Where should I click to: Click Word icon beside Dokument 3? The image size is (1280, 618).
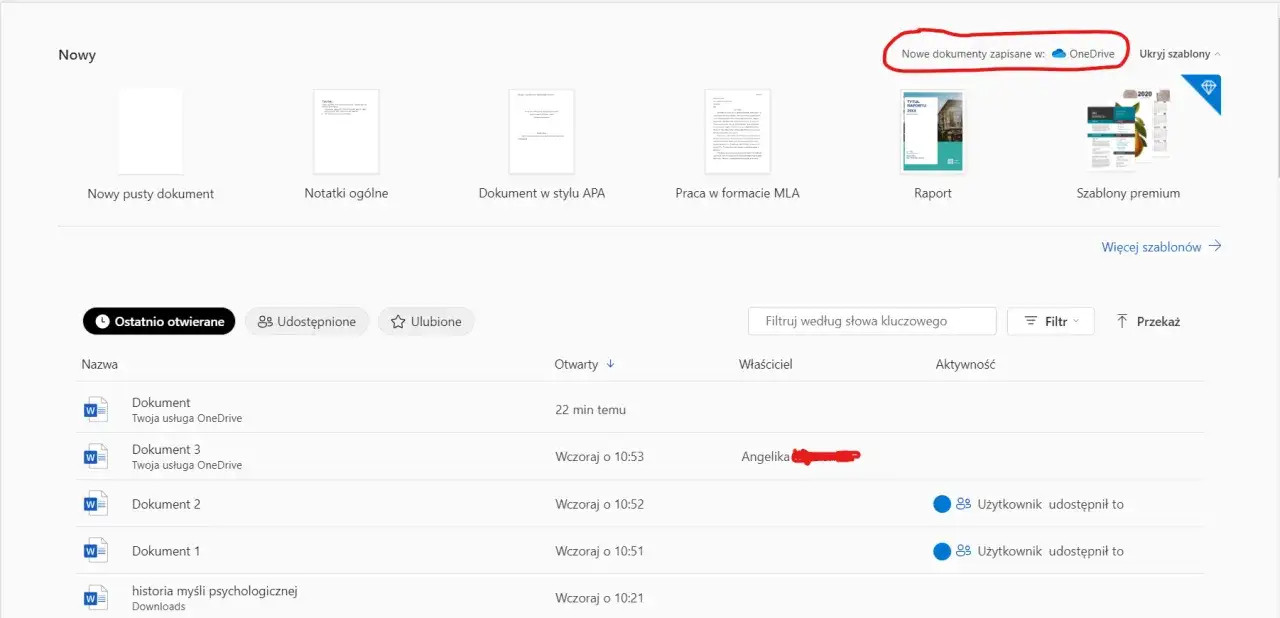(95, 457)
